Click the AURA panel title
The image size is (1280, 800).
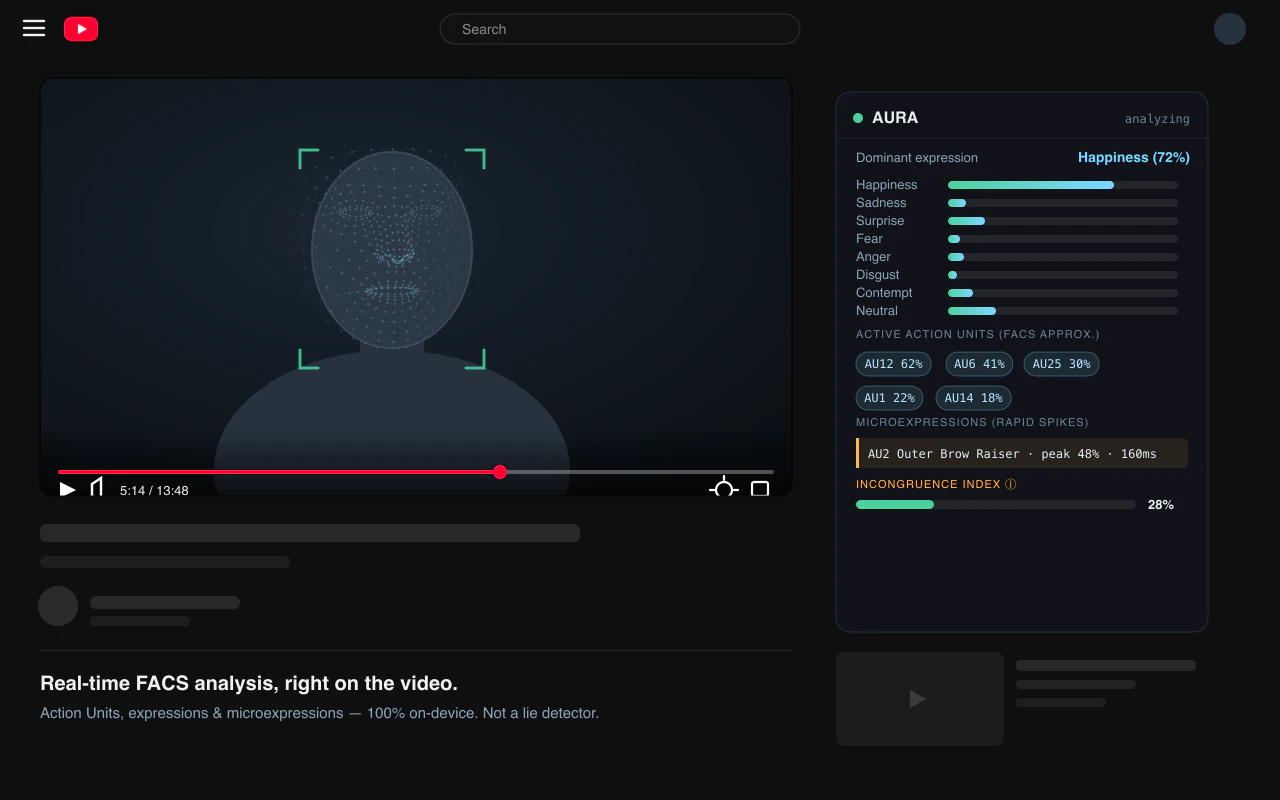click(x=895, y=118)
